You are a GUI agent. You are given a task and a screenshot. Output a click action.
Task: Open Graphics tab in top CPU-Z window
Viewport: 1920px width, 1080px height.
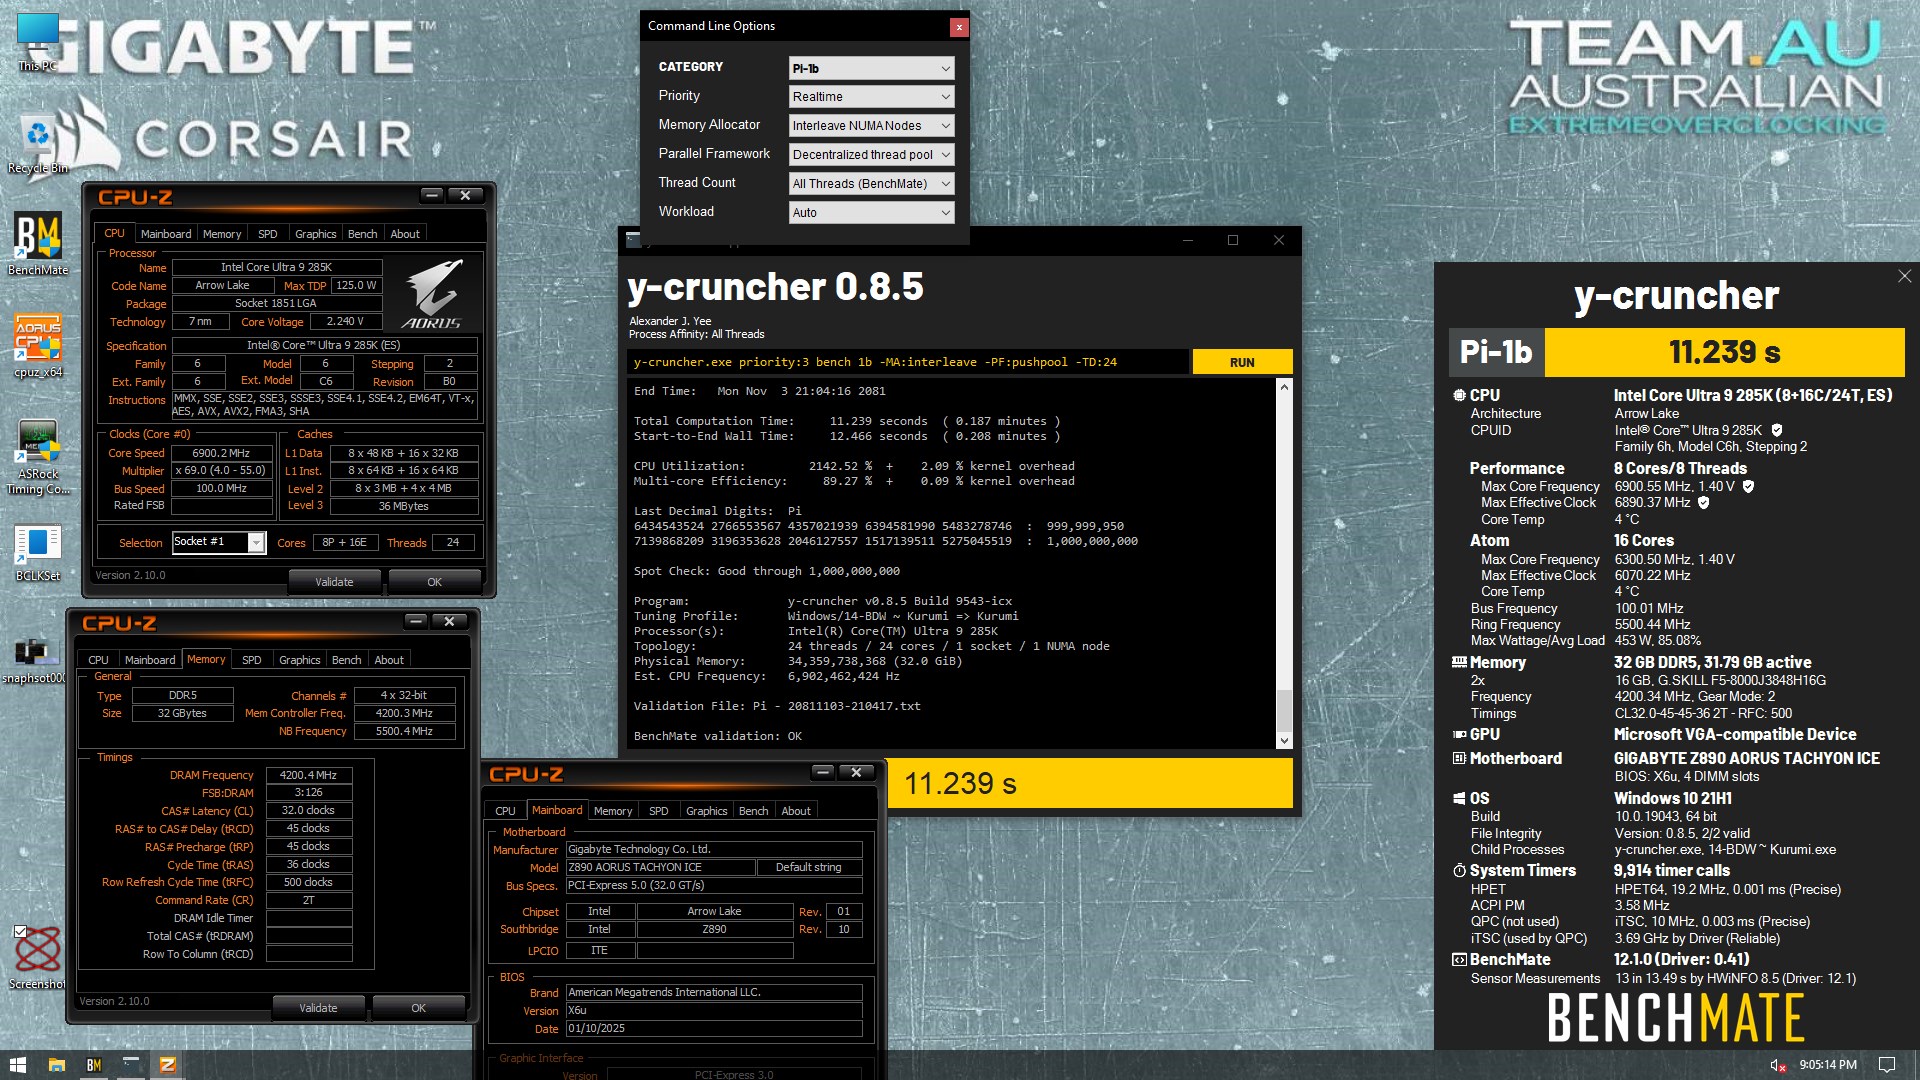[315, 234]
